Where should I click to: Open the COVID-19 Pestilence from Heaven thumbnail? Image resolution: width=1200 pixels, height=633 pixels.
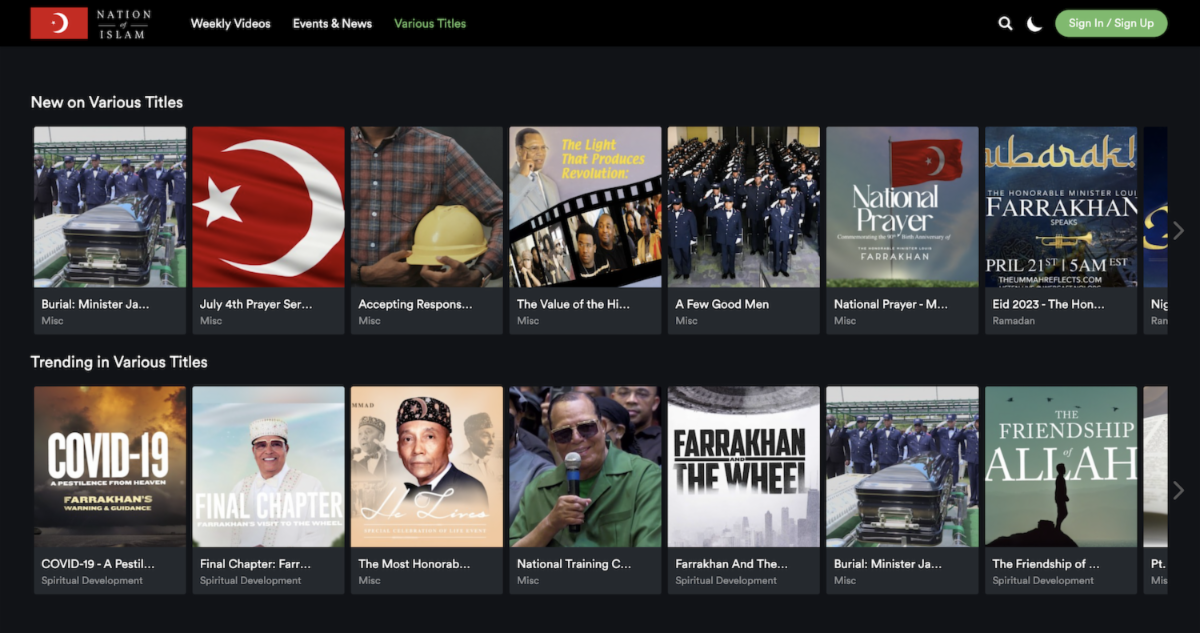click(110, 467)
